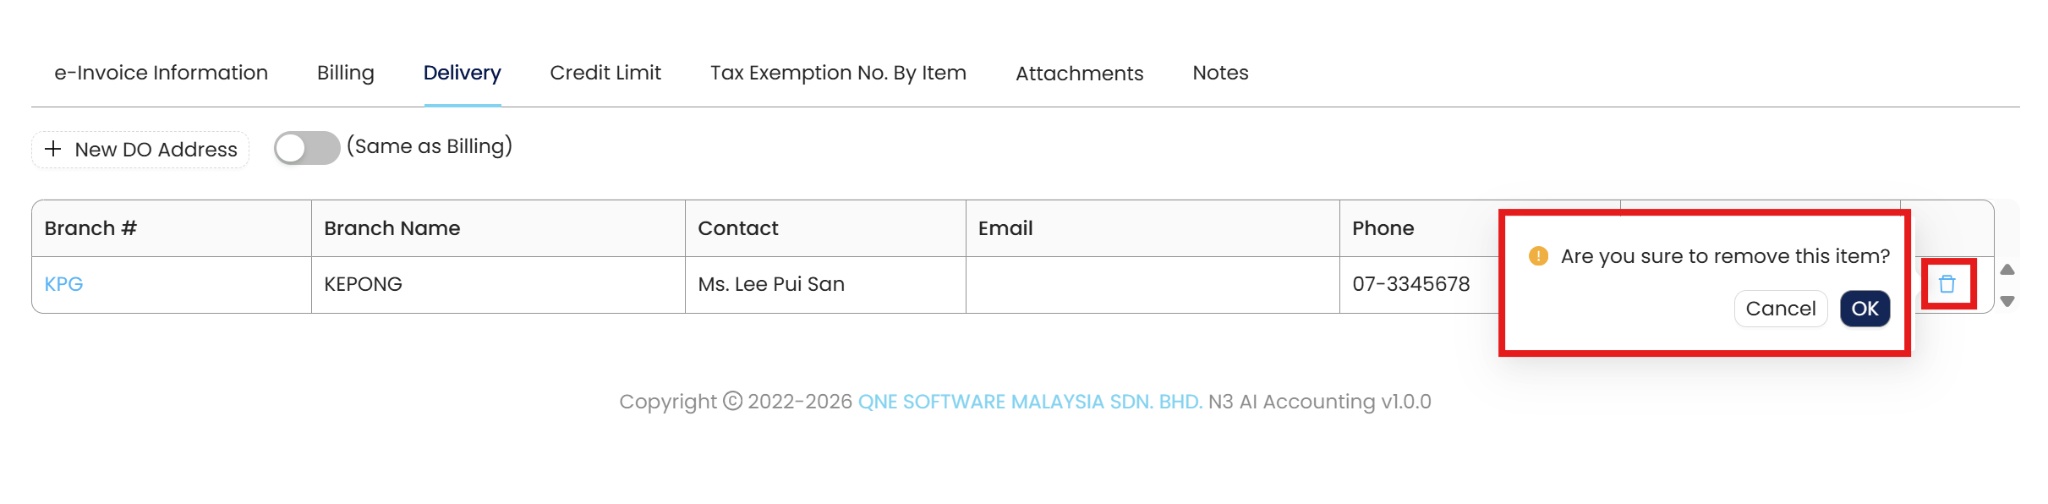
Task: Add a New DO Address
Action: (x=141, y=150)
